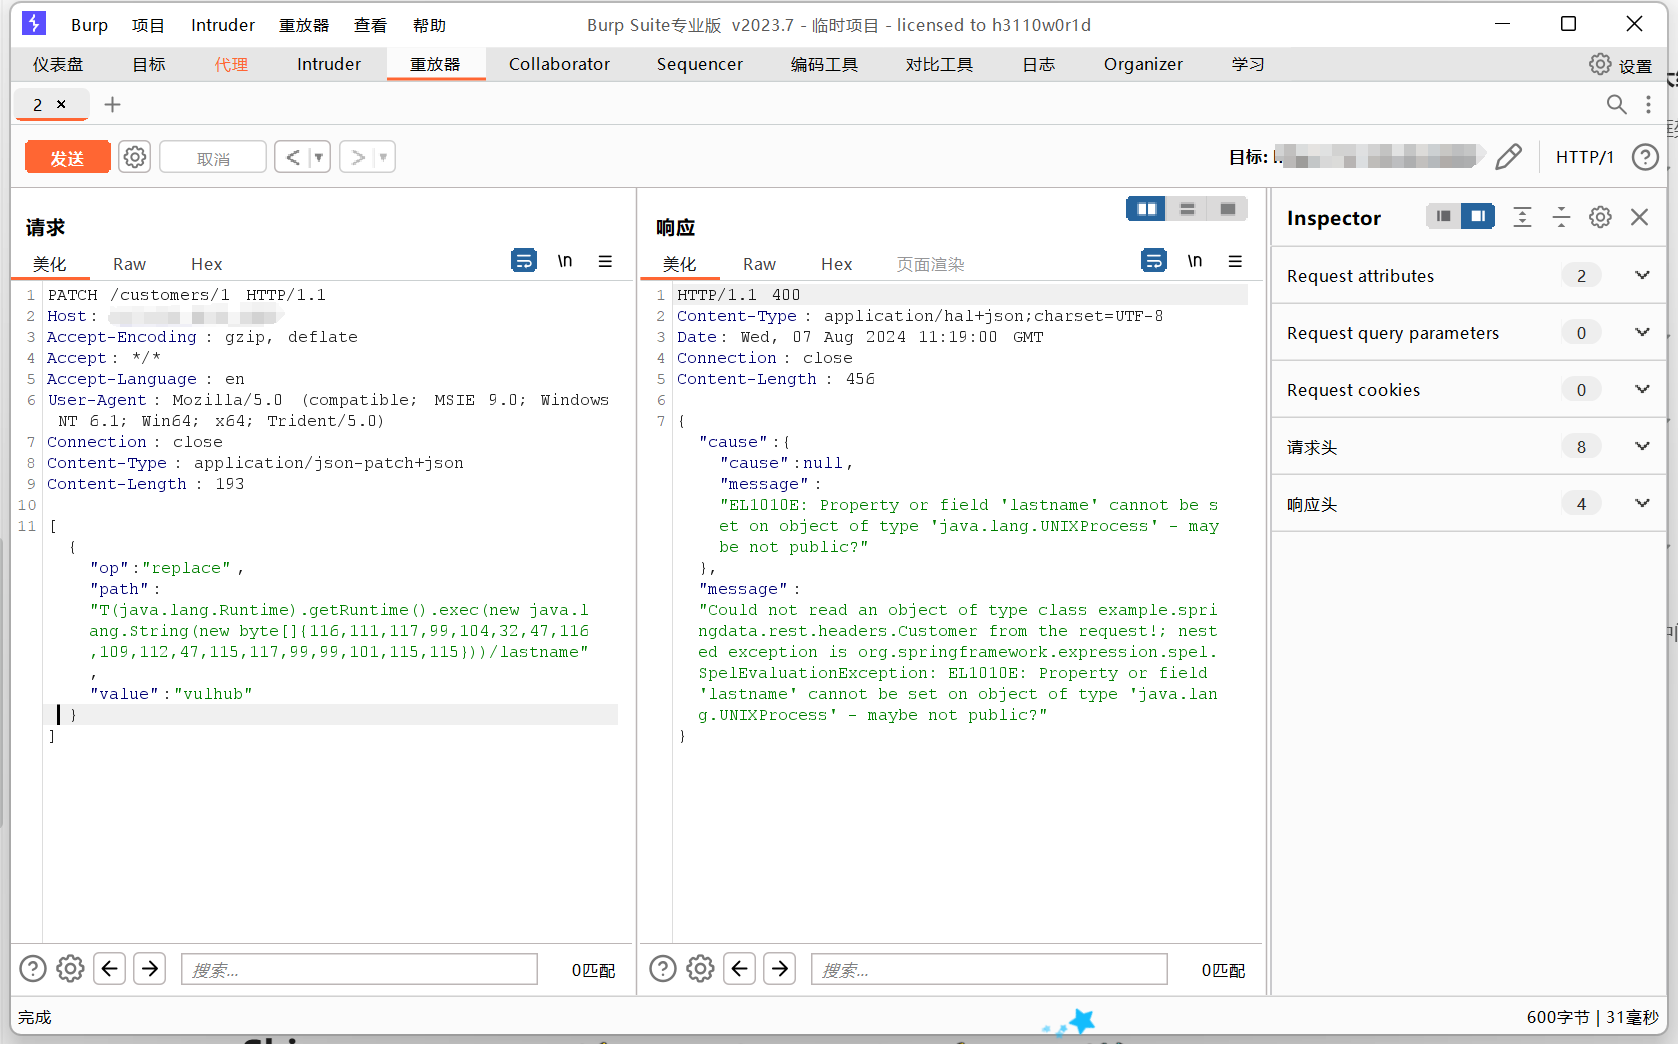Dock Inspector layout to the right option
1678x1044 pixels.
click(x=1478, y=216)
